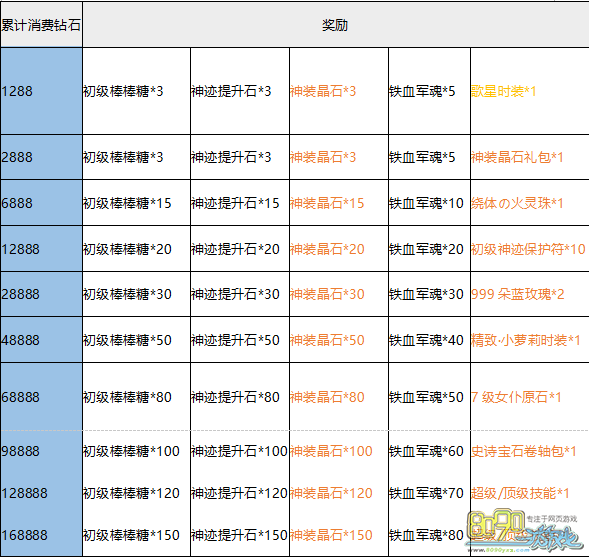Click the 歌星时装*1 reward cell
Screen dimensions: 589x558
pos(530,91)
